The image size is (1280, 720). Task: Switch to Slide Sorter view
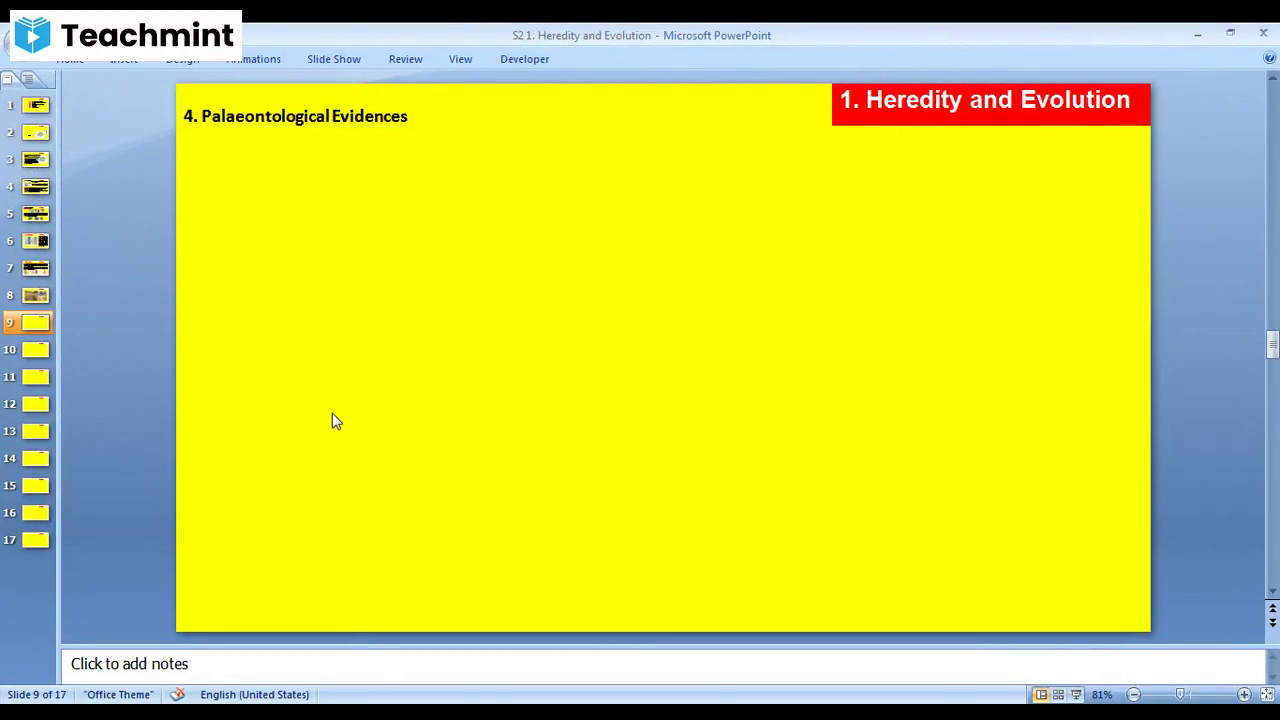pos(1058,694)
